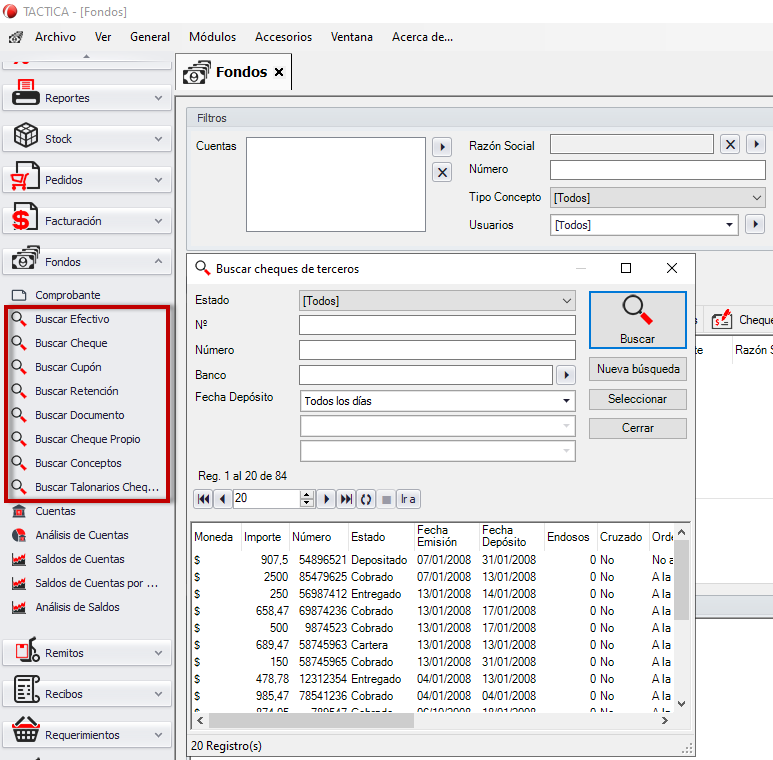Click the Buscar button
The width and height of the screenshot is (773, 760).
[637, 320]
